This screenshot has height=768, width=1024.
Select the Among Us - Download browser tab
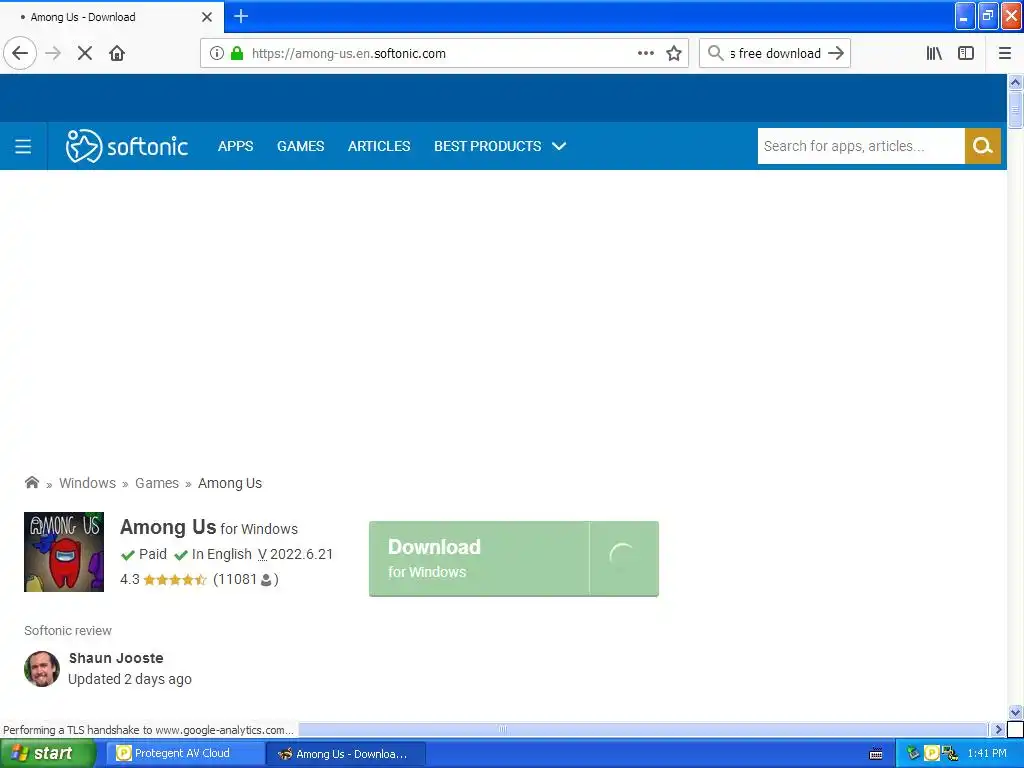111,17
